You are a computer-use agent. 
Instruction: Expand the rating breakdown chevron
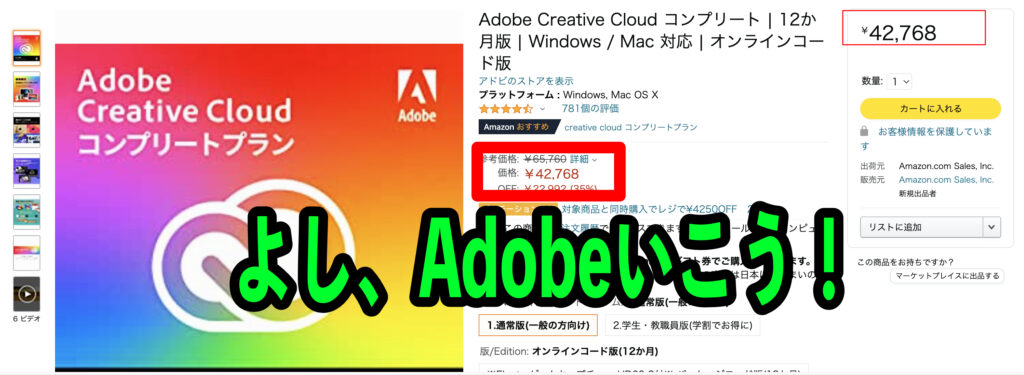click(x=542, y=109)
